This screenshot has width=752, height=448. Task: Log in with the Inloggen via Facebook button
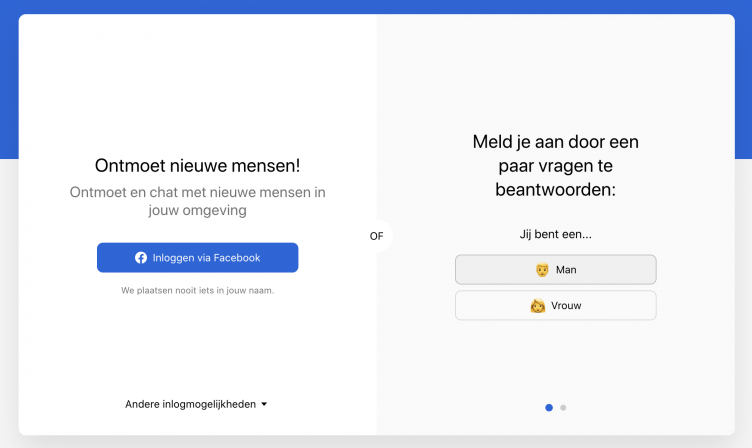tap(197, 258)
